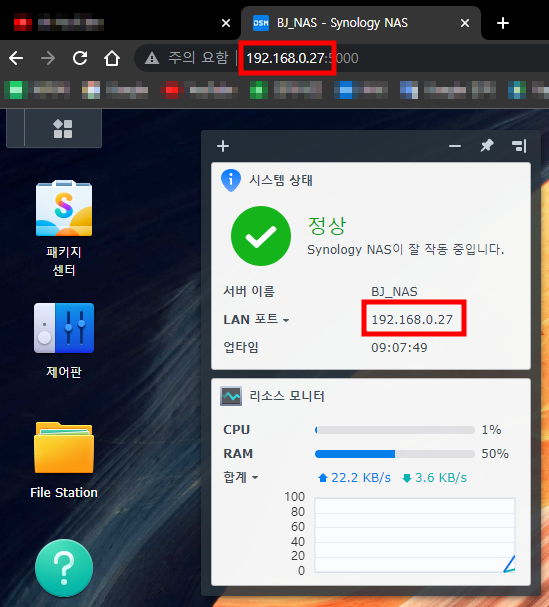The width and height of the screenshot is (549, 607).
Task: Click the 업타임 label
Action: point(241,347)
